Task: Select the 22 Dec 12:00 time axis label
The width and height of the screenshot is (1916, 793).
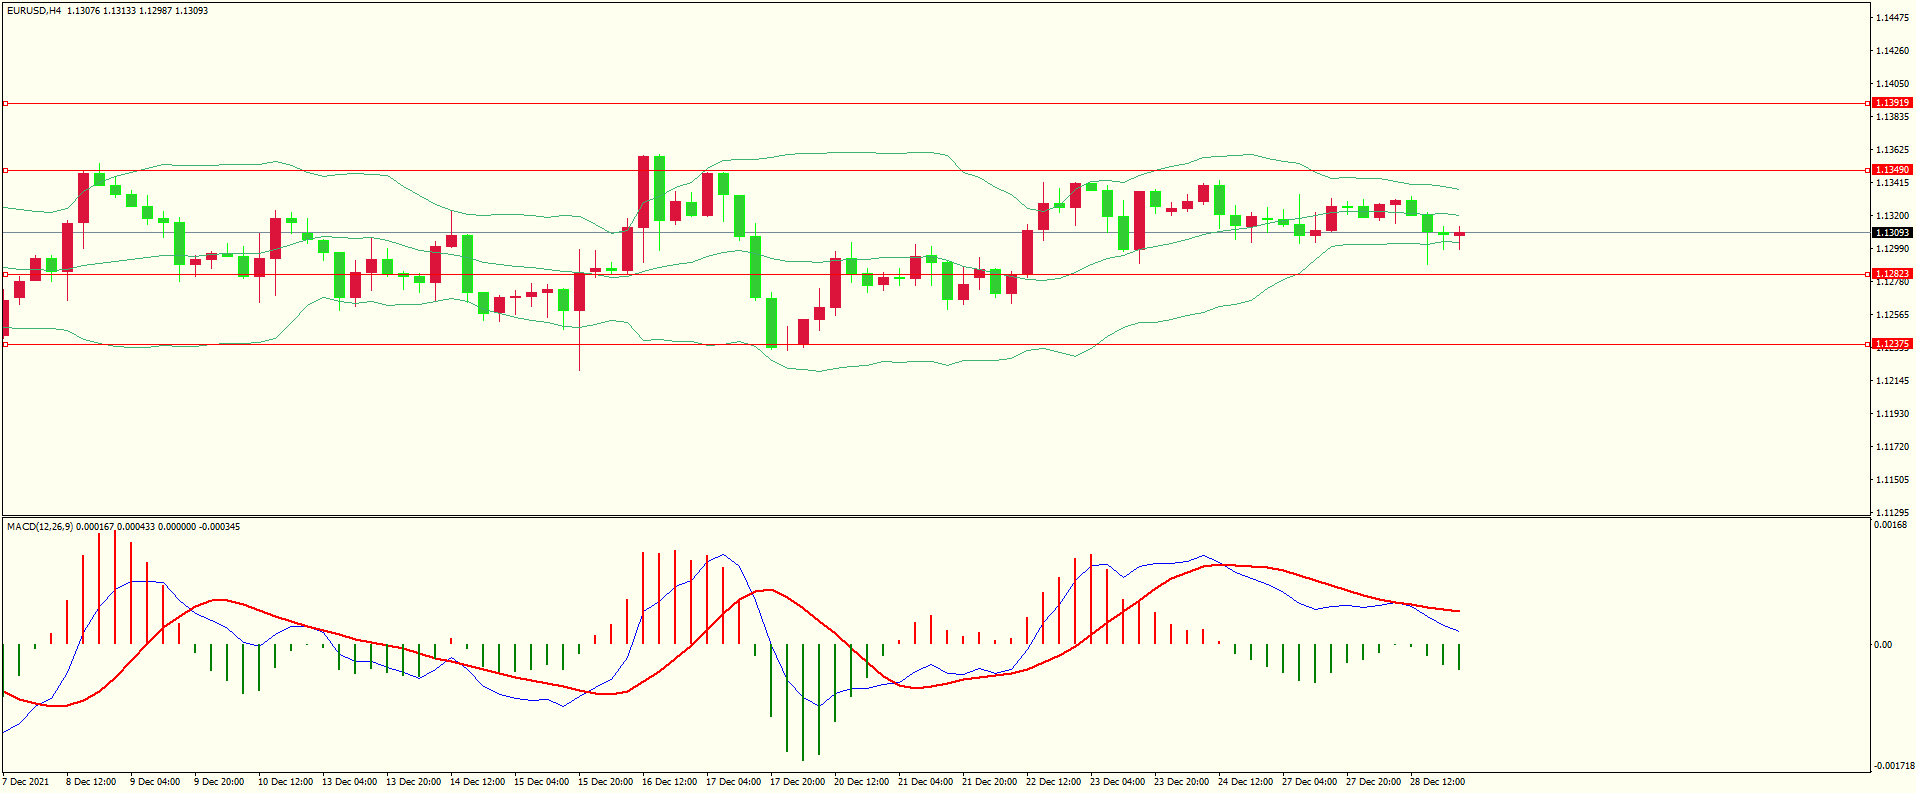Action: (x=1053, y=782)
